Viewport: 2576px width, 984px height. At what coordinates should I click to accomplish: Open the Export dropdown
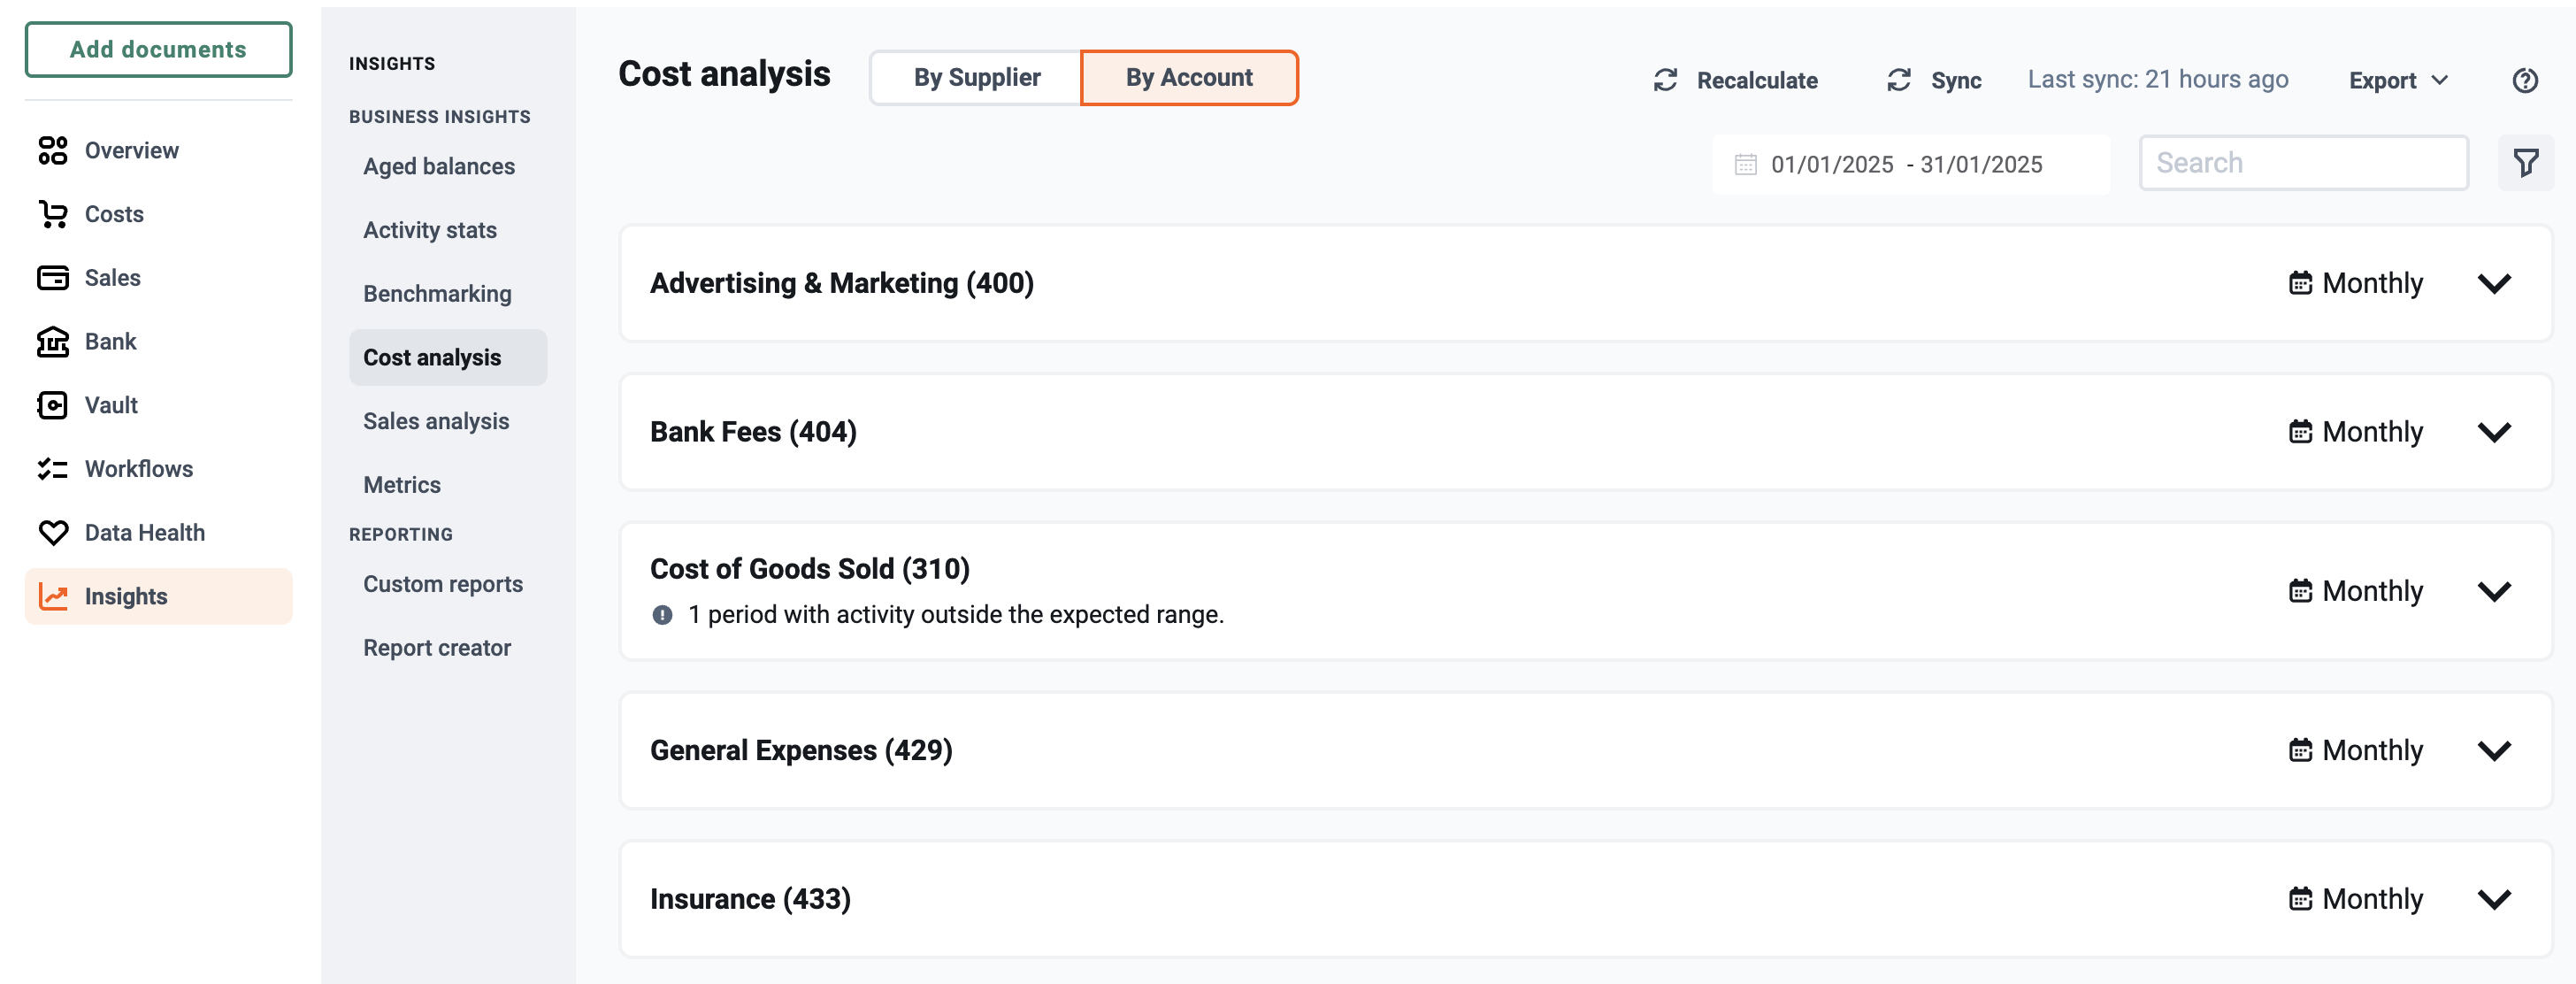(2398, 80)
